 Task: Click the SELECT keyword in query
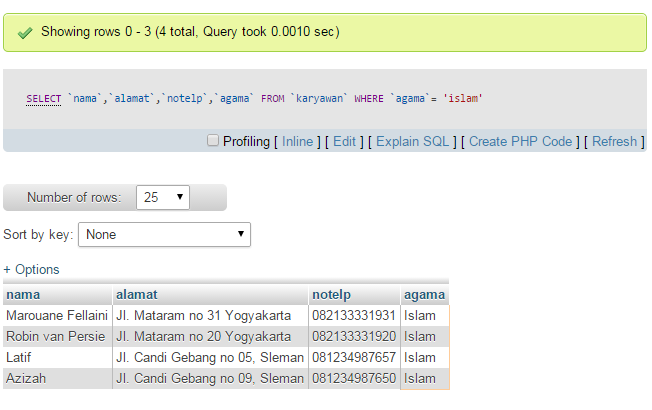[44, 99]
